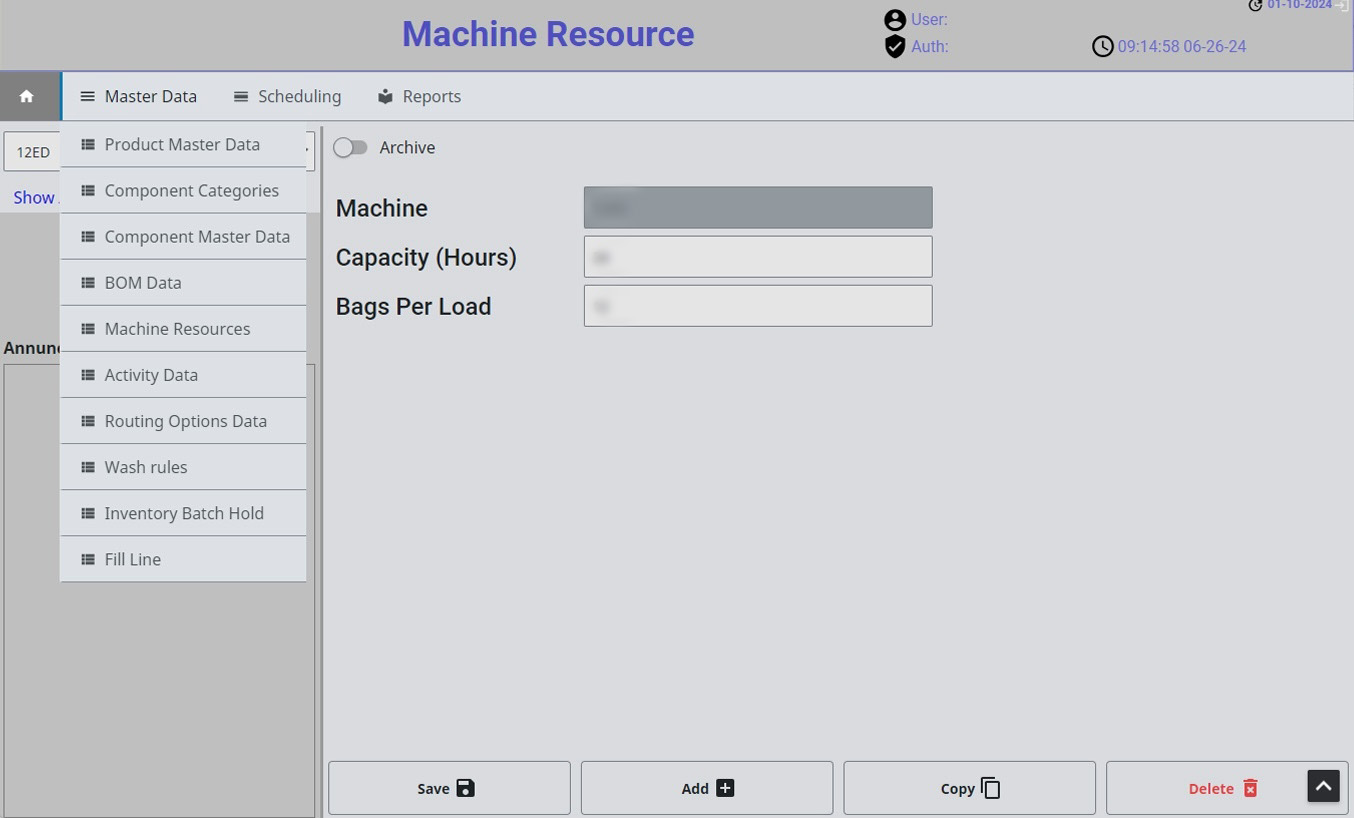The height and width of the screenshot is (818, 1354).
Task: Click the Machine Resource page title
Action: 548,34
